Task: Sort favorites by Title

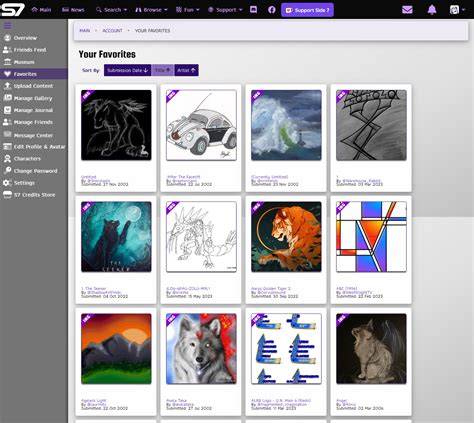Action: pyautogui.click(x=163, y=70)
